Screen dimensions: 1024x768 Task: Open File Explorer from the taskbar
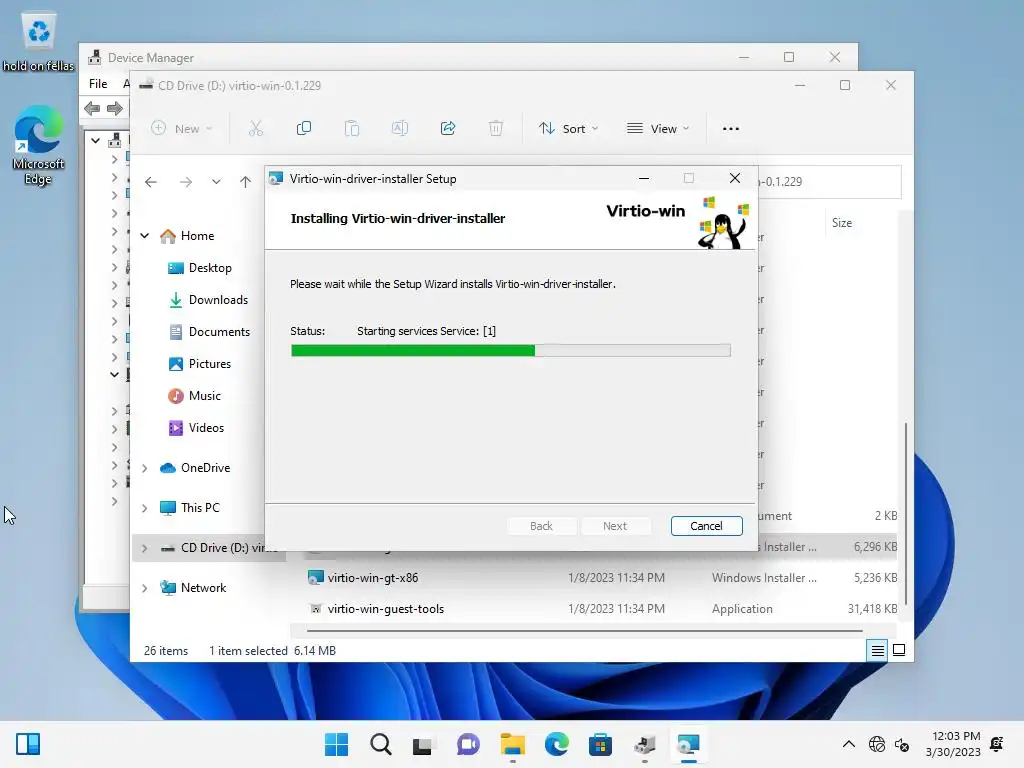click(513, 744)
